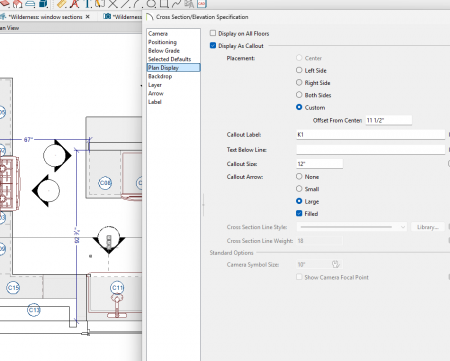
Task: Toggle the Filled arrow checkbox
Action: point(299,214)
